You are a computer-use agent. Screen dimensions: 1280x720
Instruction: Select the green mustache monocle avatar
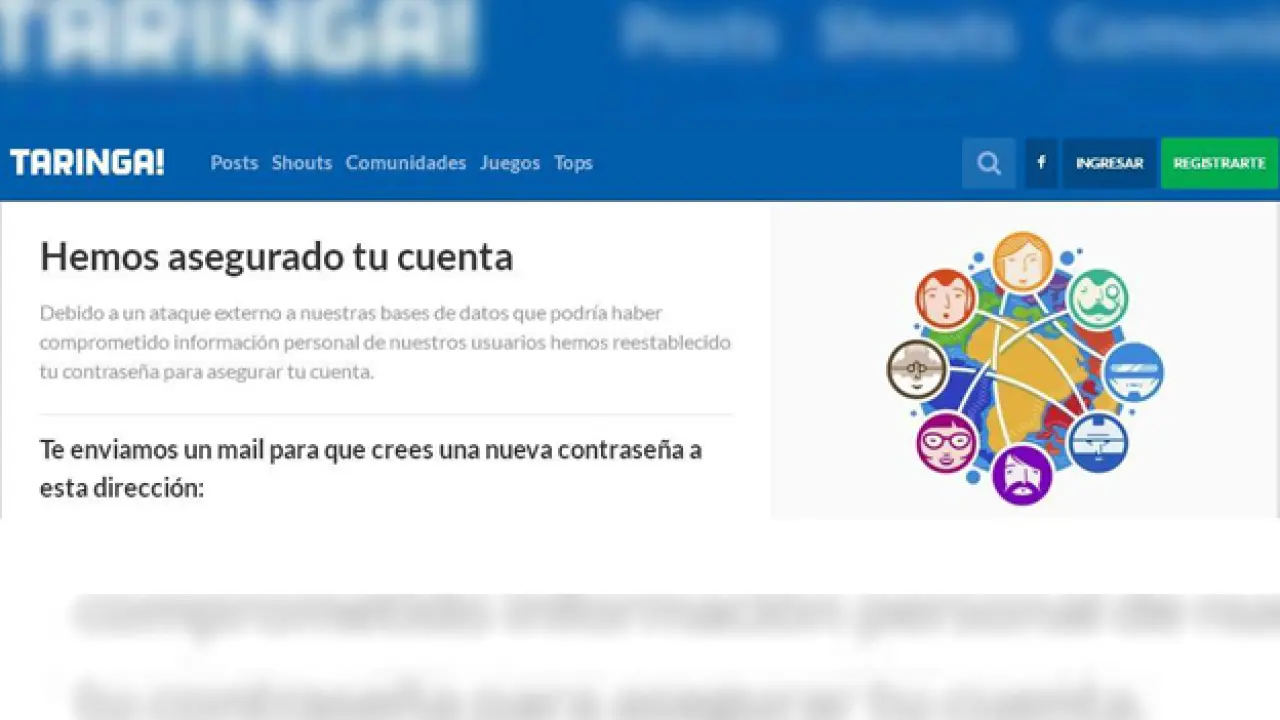1097,298
